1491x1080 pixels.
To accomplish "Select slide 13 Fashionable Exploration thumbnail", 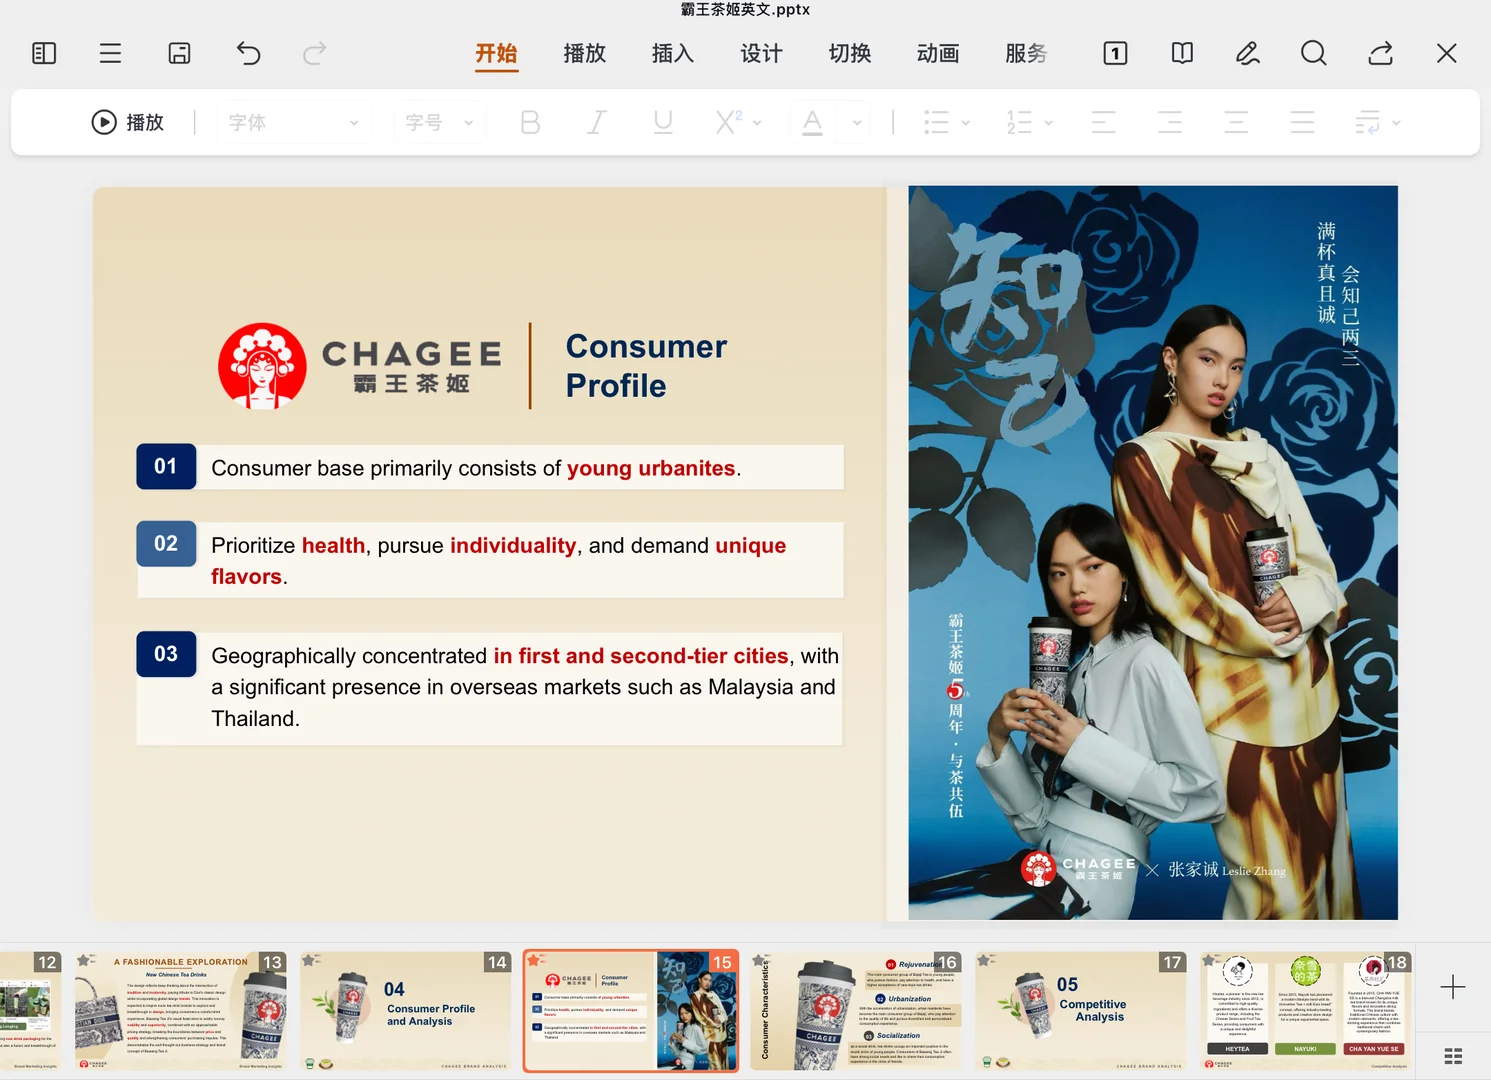I will click(180, 1010).
